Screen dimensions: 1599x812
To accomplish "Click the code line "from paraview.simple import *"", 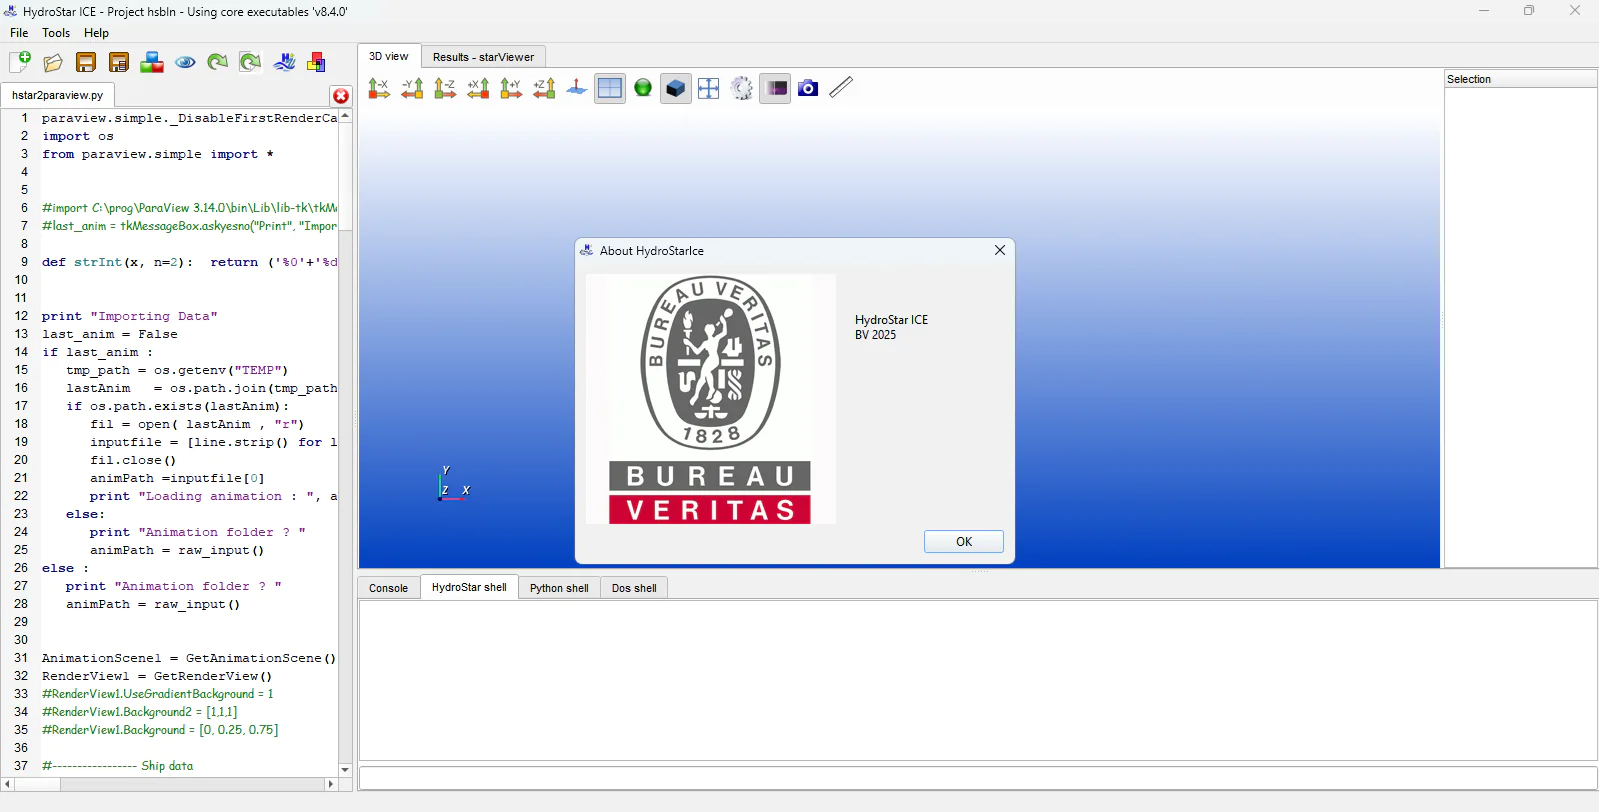I will point(158,154).
